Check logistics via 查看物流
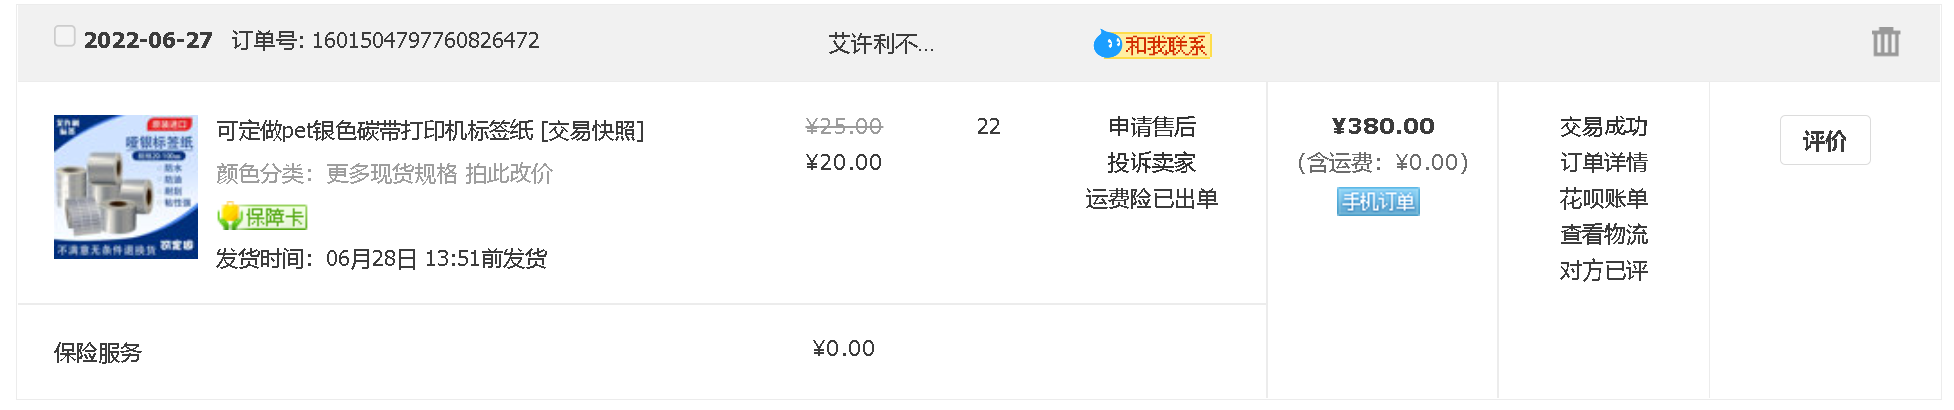Image resolution: width=1954 pixels, height=410 pixels. pos(1603,235)
